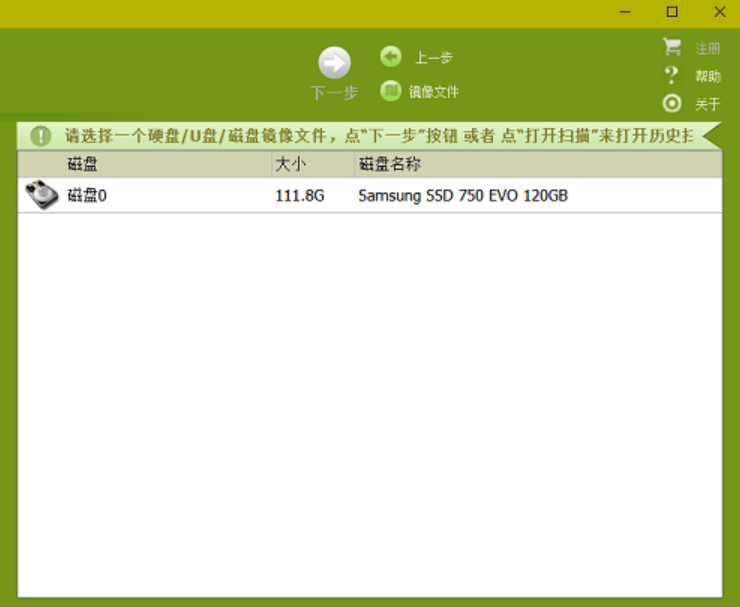Open a disk image via 镜像文件
740x607 pixels.
tap(434, 92)
